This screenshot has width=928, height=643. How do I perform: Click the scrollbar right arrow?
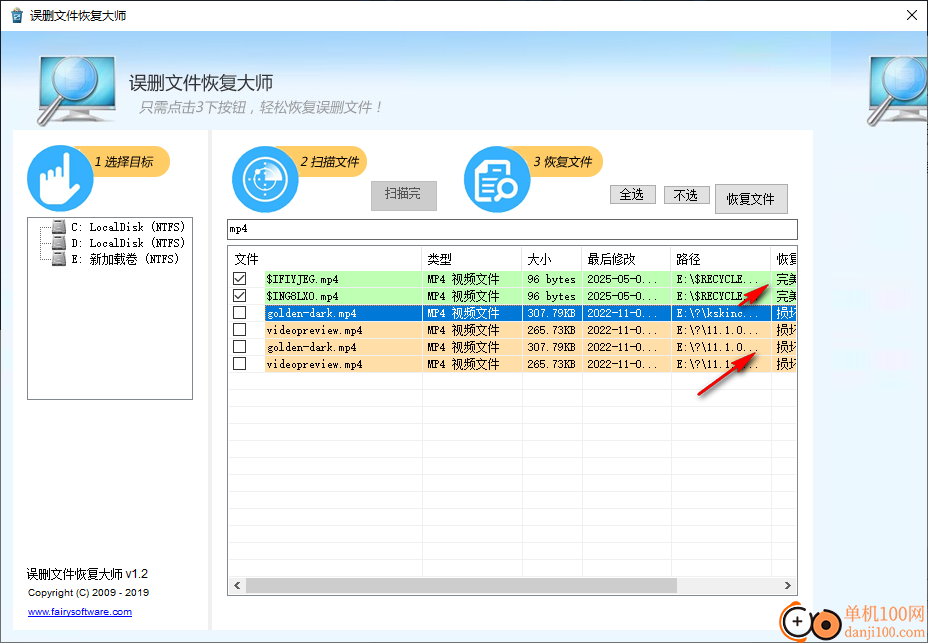[788, 586]
